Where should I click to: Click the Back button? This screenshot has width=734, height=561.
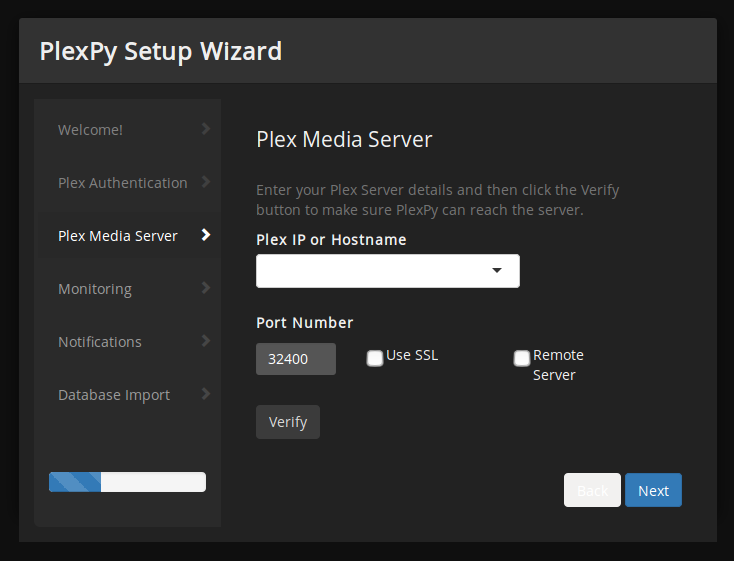pyautogui.click(x=592, y=490)
